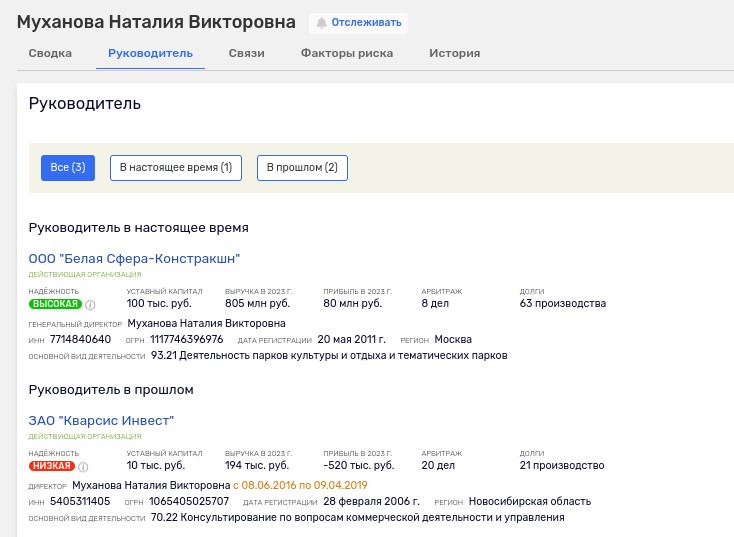This screenshot has height=537, width=734.
Task: Open the Связи tab
Action: 247,53
